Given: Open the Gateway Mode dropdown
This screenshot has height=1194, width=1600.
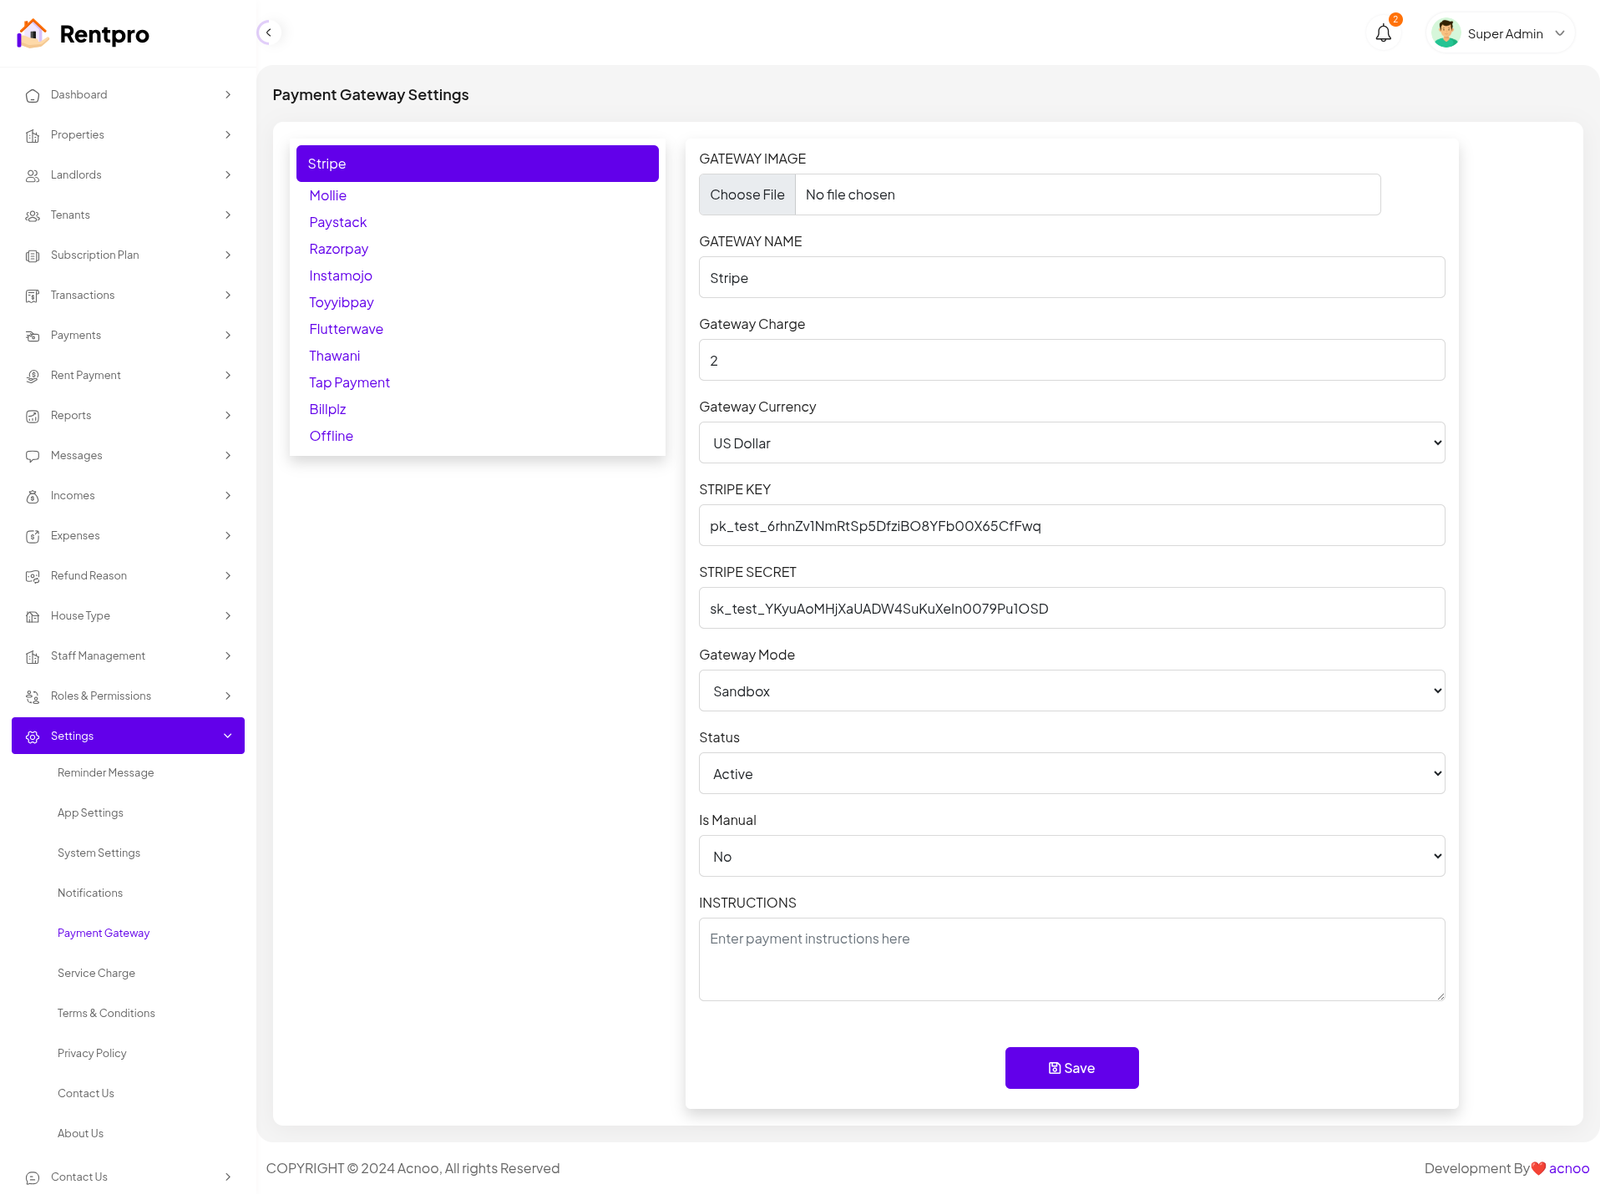Looking at the screenshot, I should tap(1071, 691).
